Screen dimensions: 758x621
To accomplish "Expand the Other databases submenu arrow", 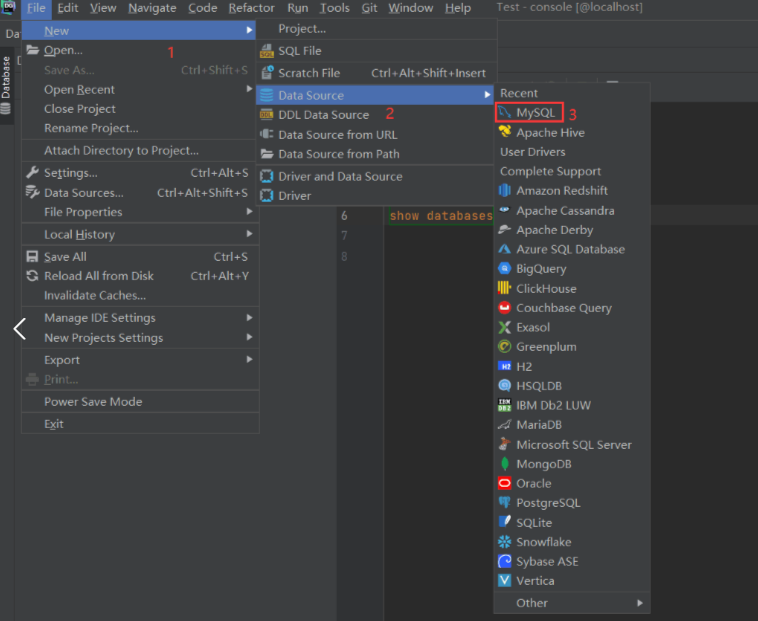I will click(x=640, y=603).
